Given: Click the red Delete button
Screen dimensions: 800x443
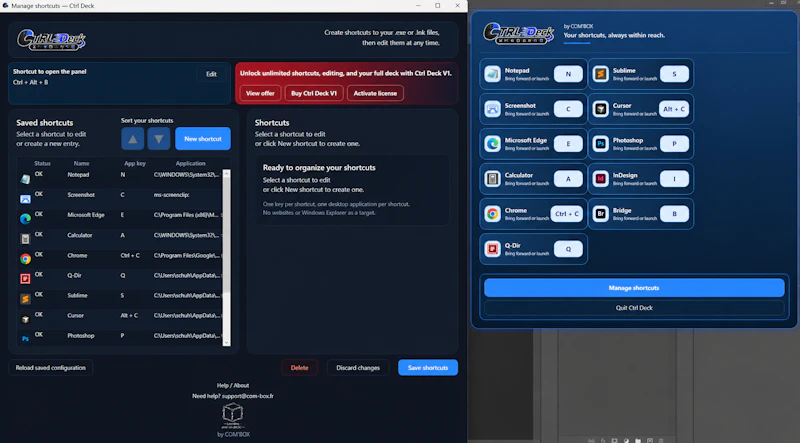Looking at the screenshot, I should tap(299, 367).
